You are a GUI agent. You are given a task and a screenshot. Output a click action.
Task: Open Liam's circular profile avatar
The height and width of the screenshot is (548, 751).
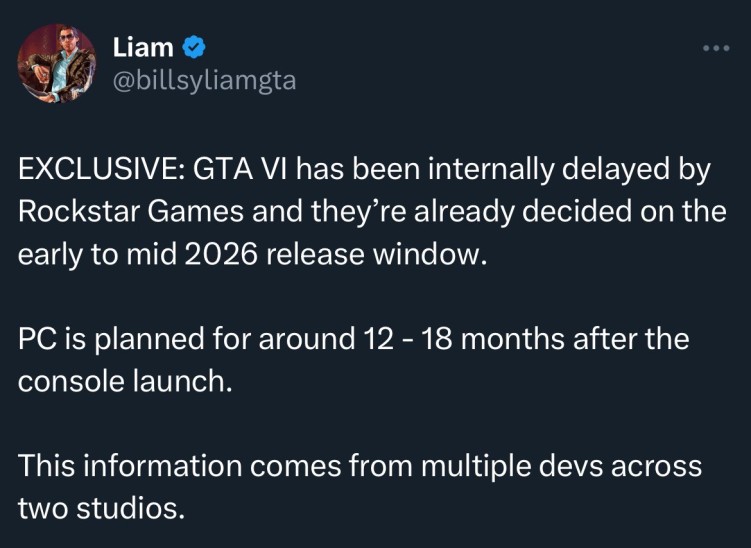click(x=57, y=63)
